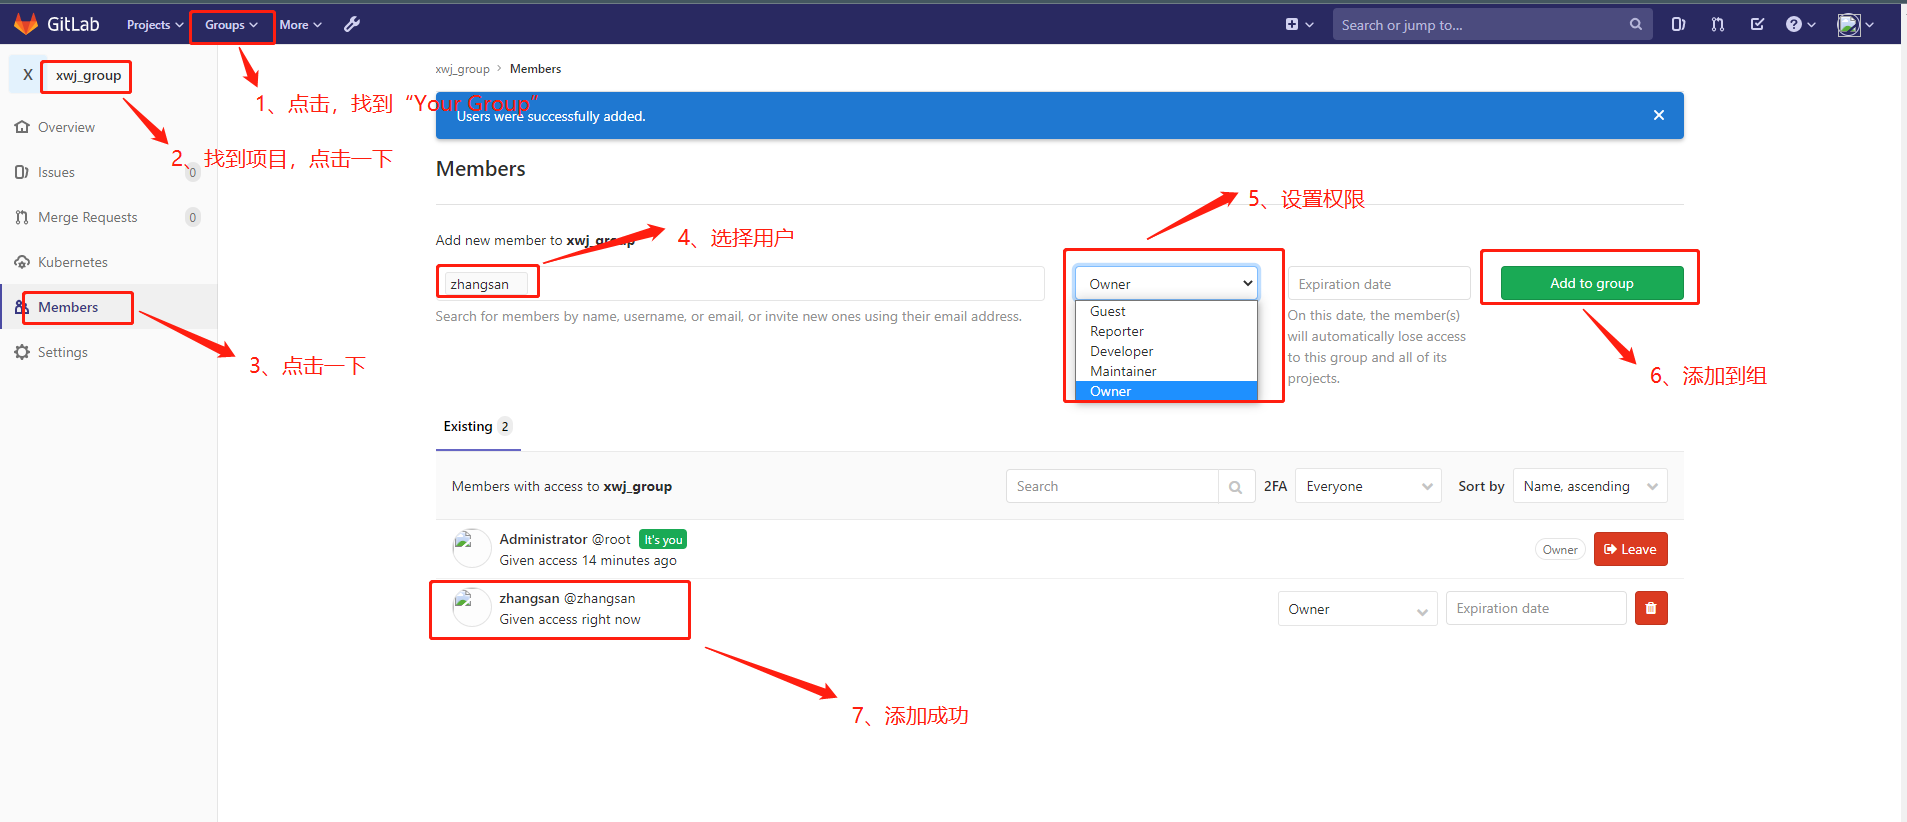Focus the members Search input field
The width and height of the screenshot is (1907, 822).
point(1112,486)
